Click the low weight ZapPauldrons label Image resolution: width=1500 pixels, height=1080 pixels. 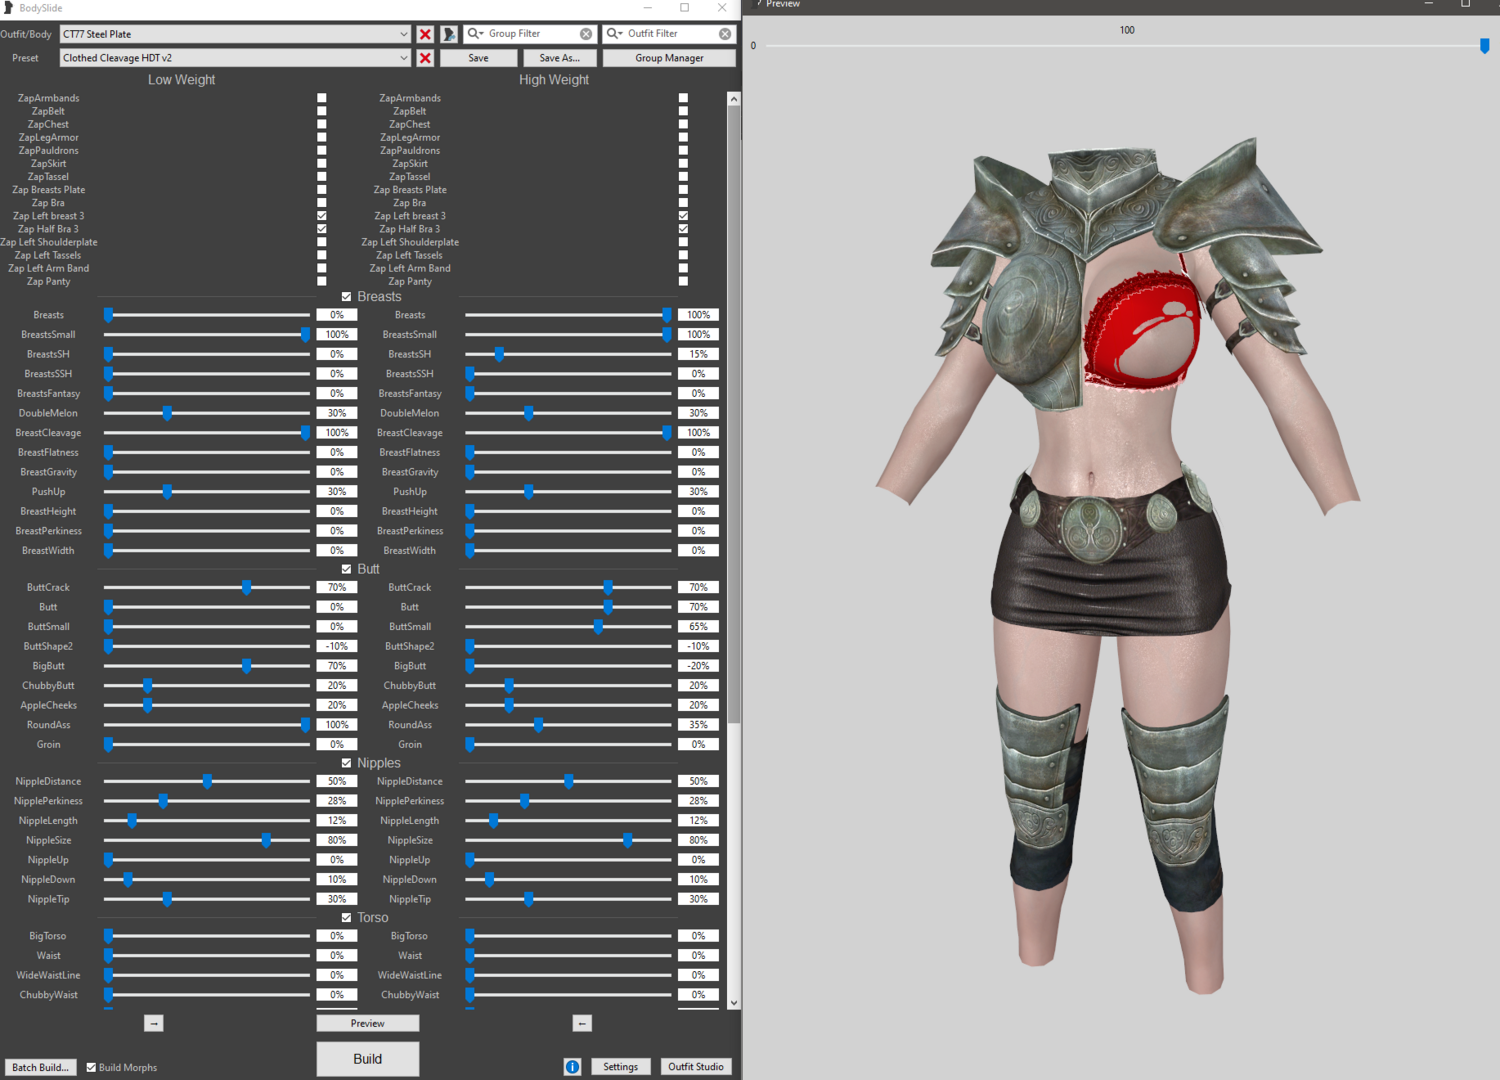click(48, 151)
